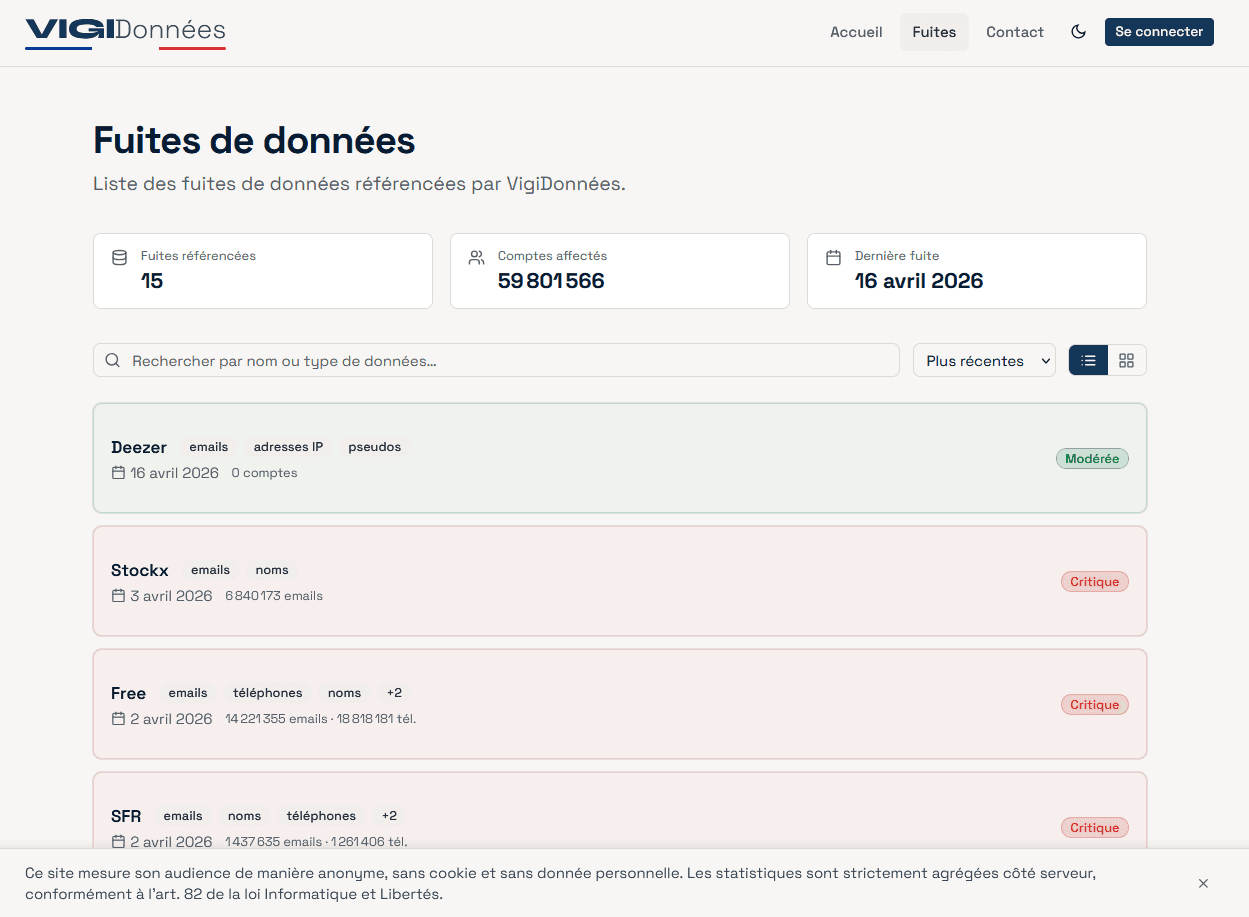Click the adresses IP tag on Deezer
This screenshot has height=917, width=1249.
288,447
